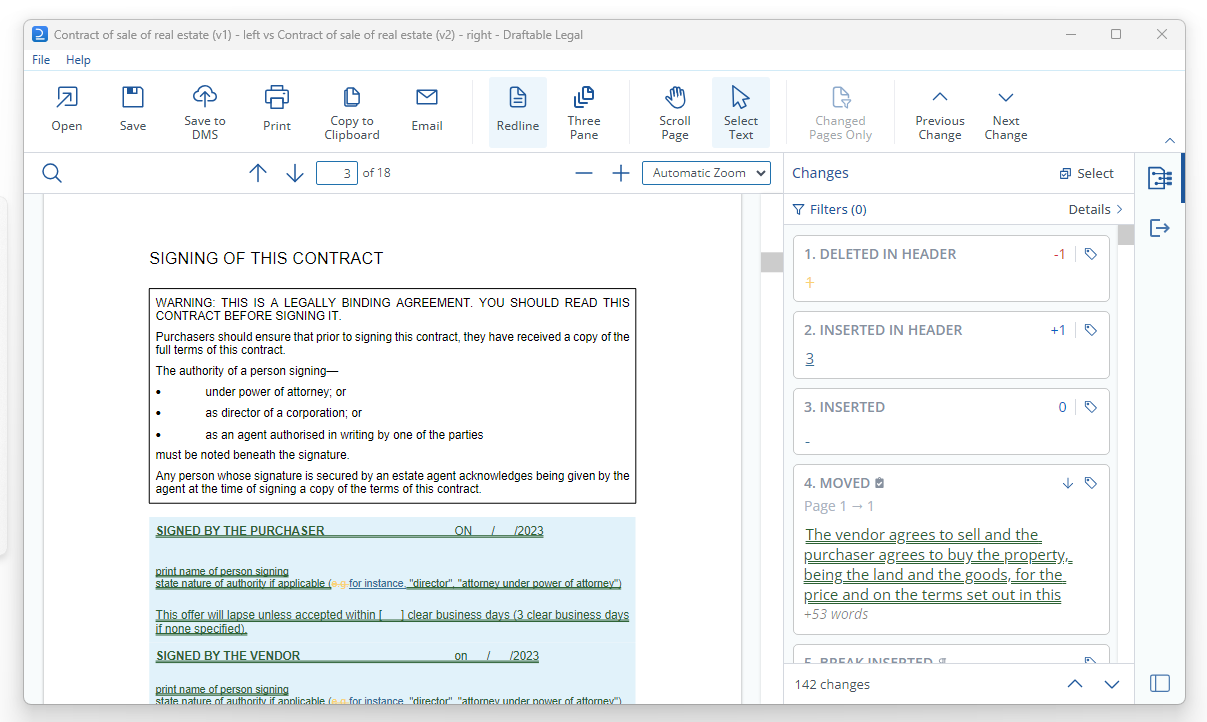The height and width of the screenshot is (722, 1207).
Task: Enable Changed Pages Only option
Action: pyautogui.click(x=841, y=112)
